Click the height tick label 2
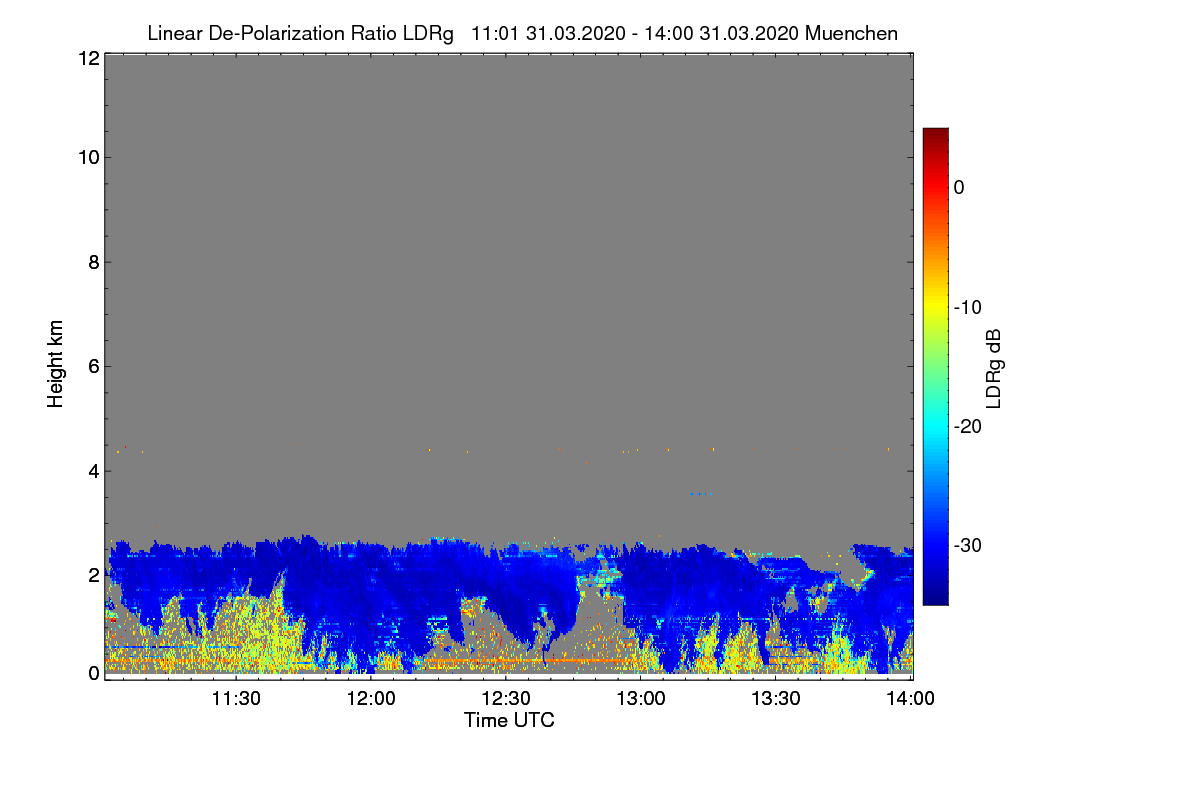This screenshot has height=800, width=1200. click(92, 575)
